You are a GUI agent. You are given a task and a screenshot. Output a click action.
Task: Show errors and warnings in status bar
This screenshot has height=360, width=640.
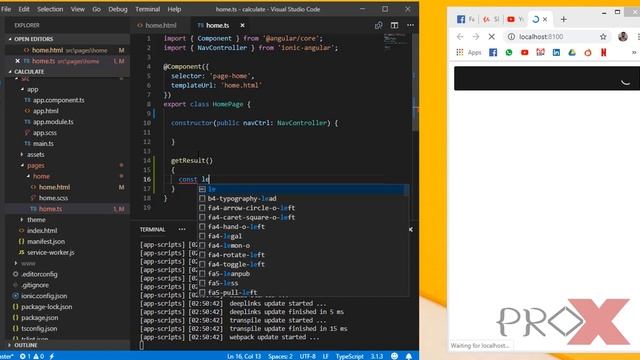click(x=32, y=356)
